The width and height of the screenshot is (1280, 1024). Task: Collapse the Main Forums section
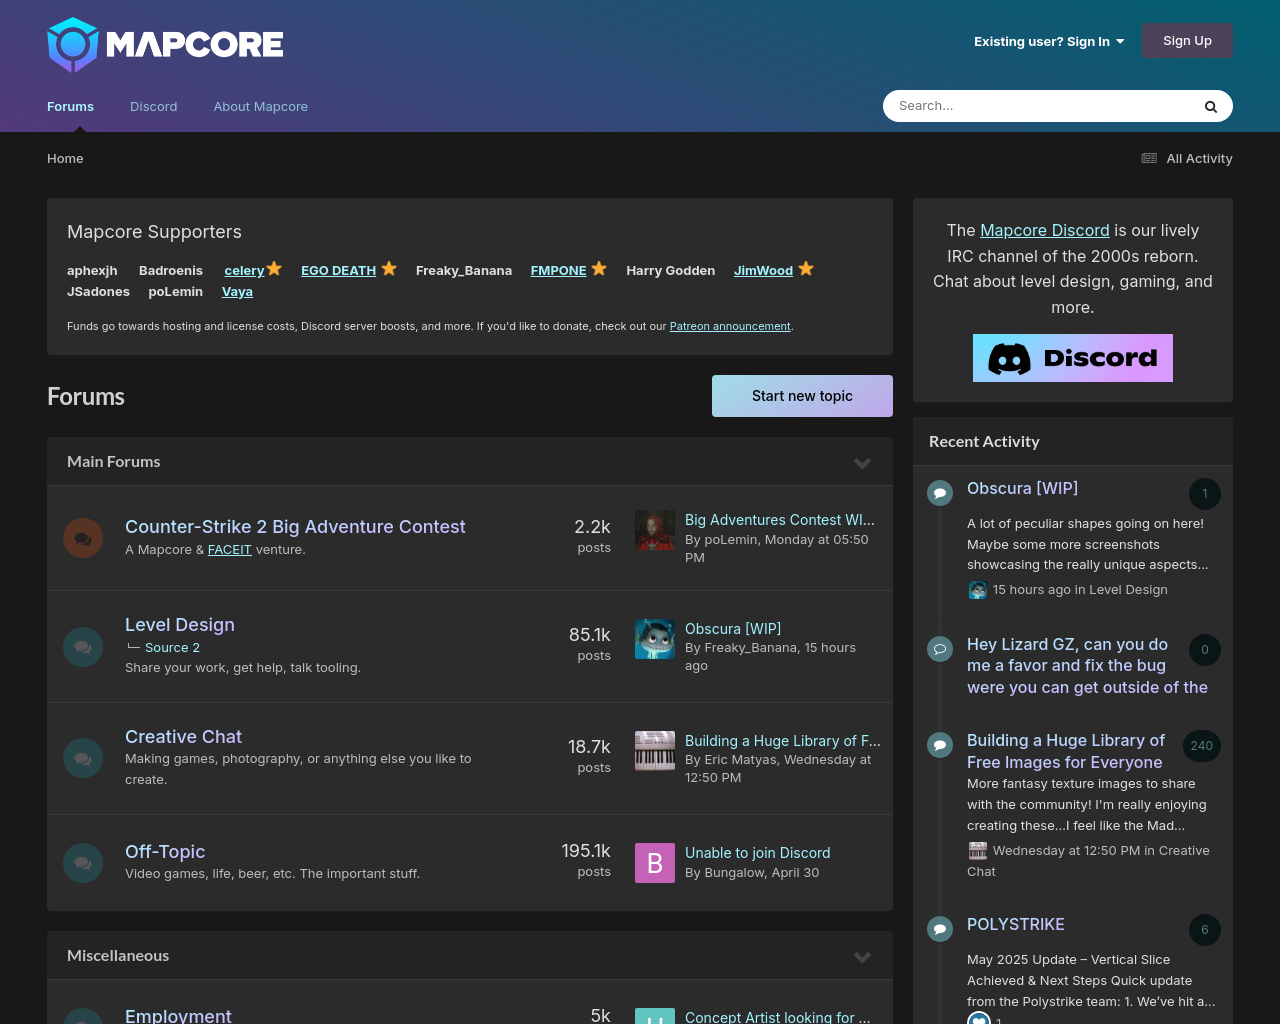point(862,462)
